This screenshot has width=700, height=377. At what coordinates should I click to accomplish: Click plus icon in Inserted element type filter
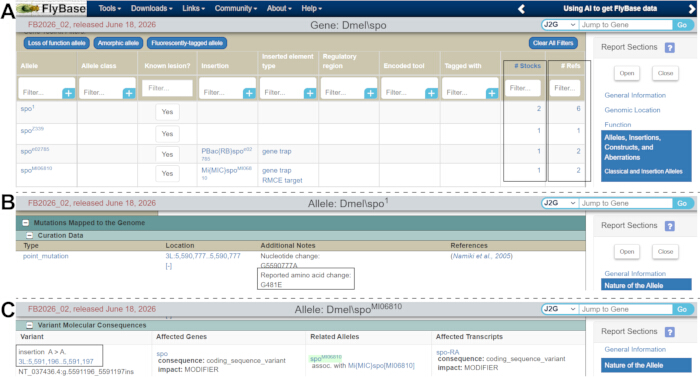click(310, 93)
